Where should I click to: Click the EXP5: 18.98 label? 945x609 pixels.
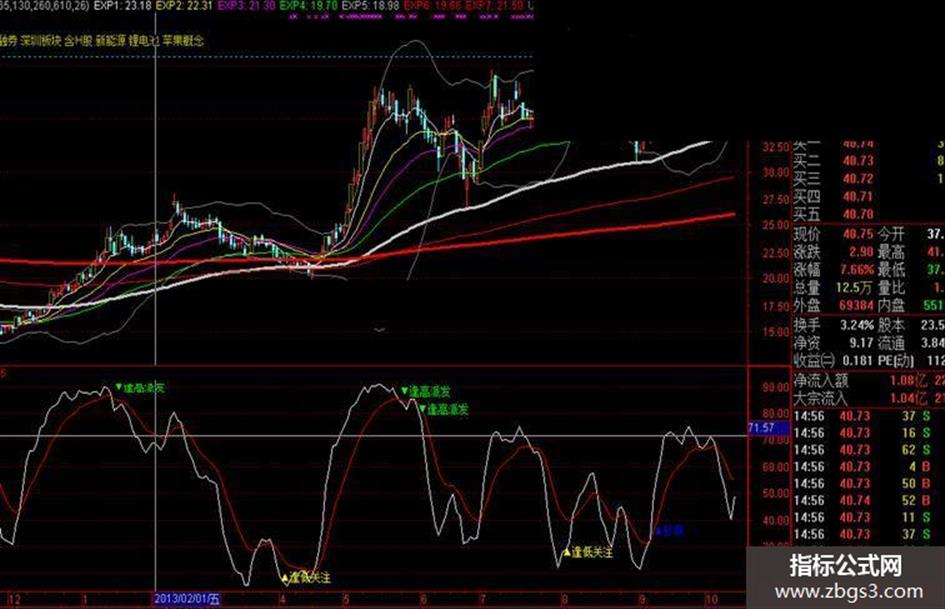click(371, 5)
